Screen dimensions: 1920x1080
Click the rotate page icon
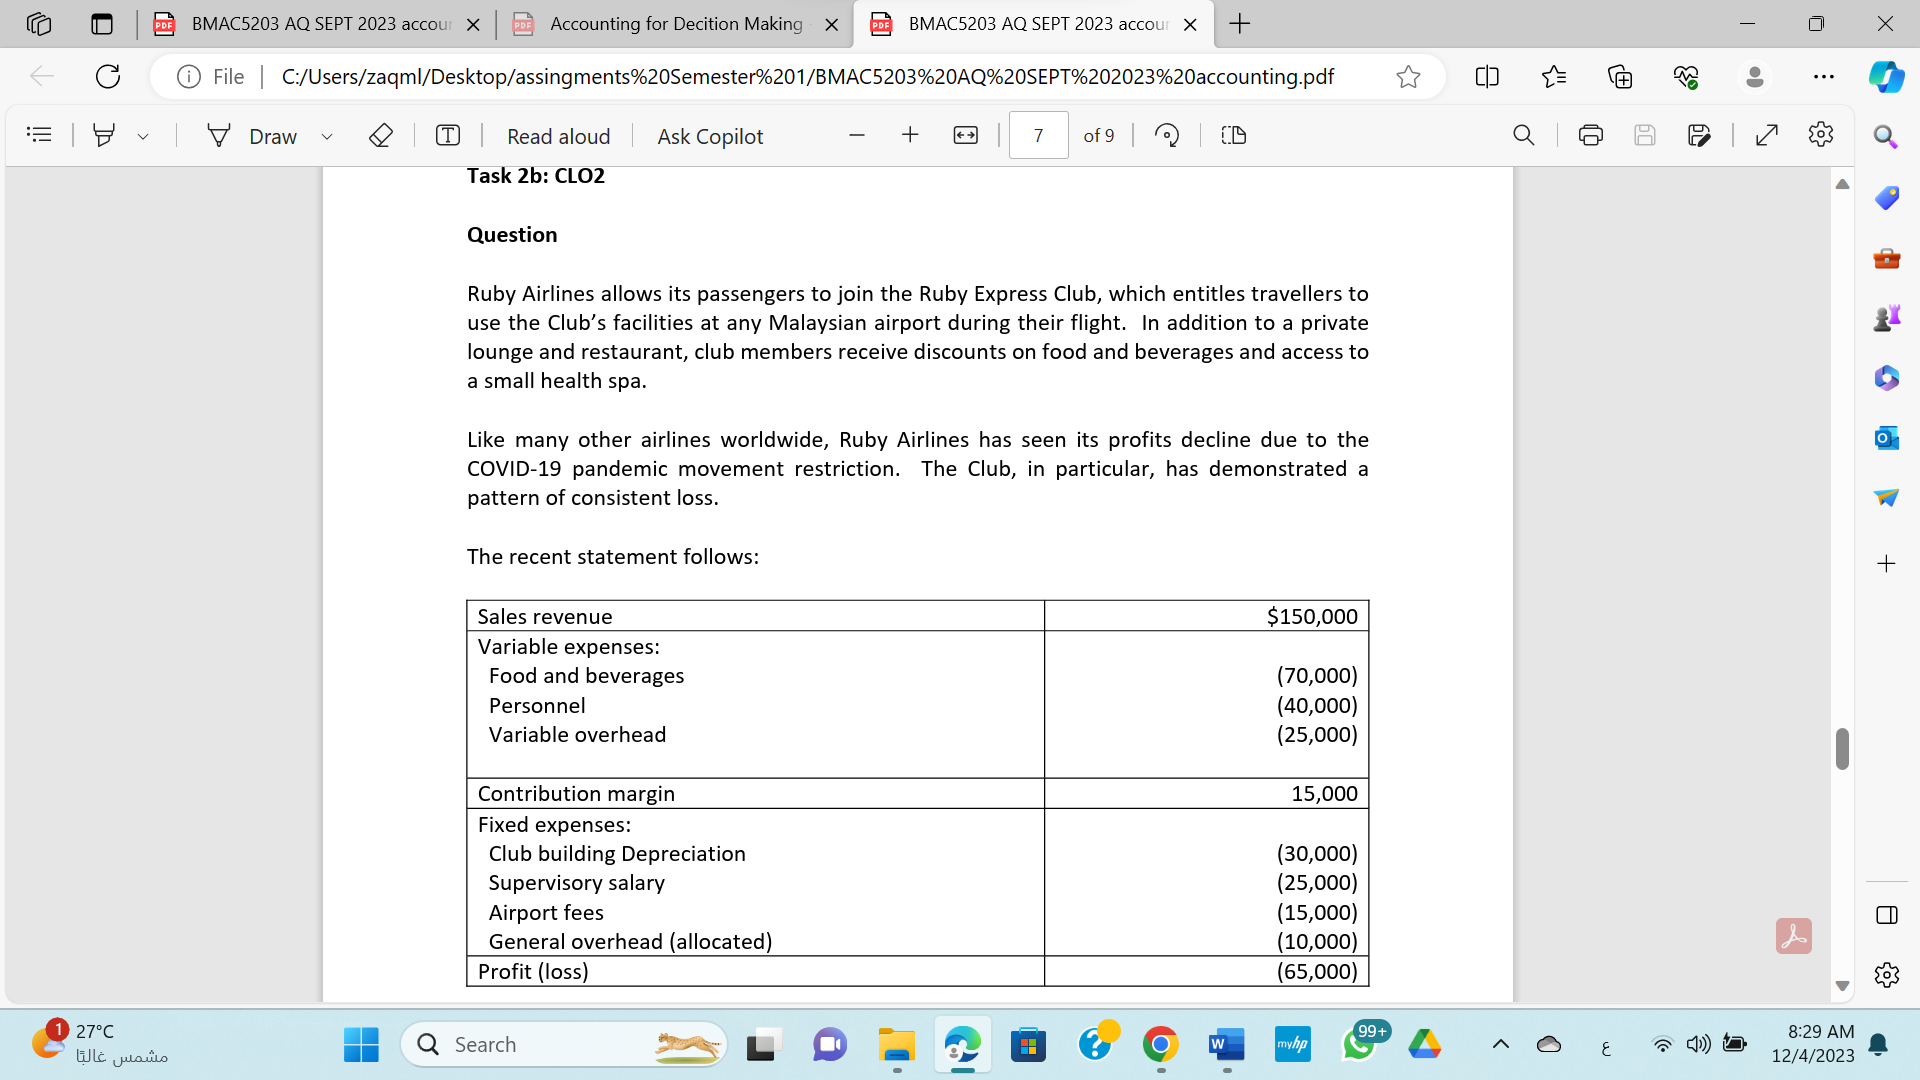tap(1167, 135)
